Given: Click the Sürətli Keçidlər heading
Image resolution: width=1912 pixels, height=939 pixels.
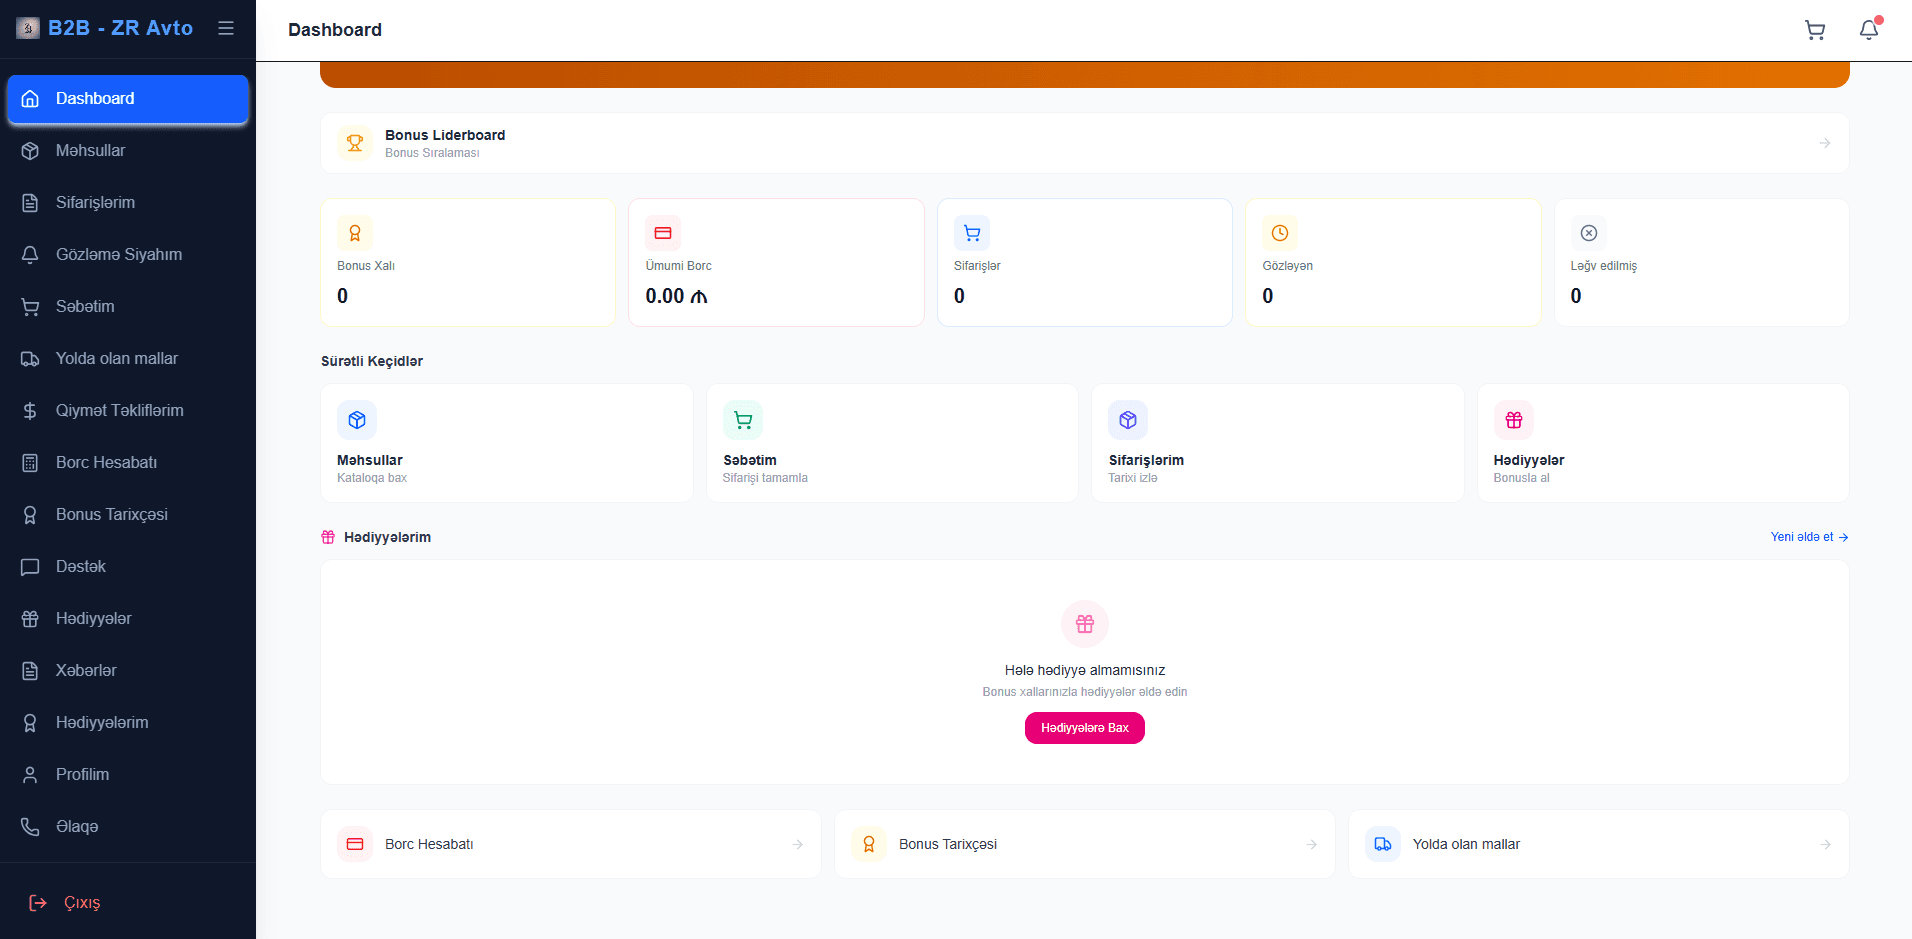Looking at the screenshot, I should (x=372, y=361).
